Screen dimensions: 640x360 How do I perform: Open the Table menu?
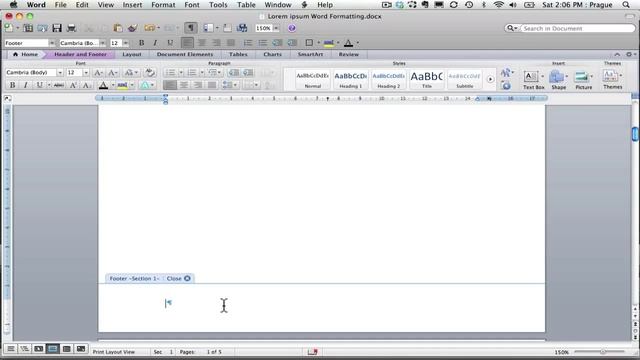pyautogui.click(x=246, y=5)
